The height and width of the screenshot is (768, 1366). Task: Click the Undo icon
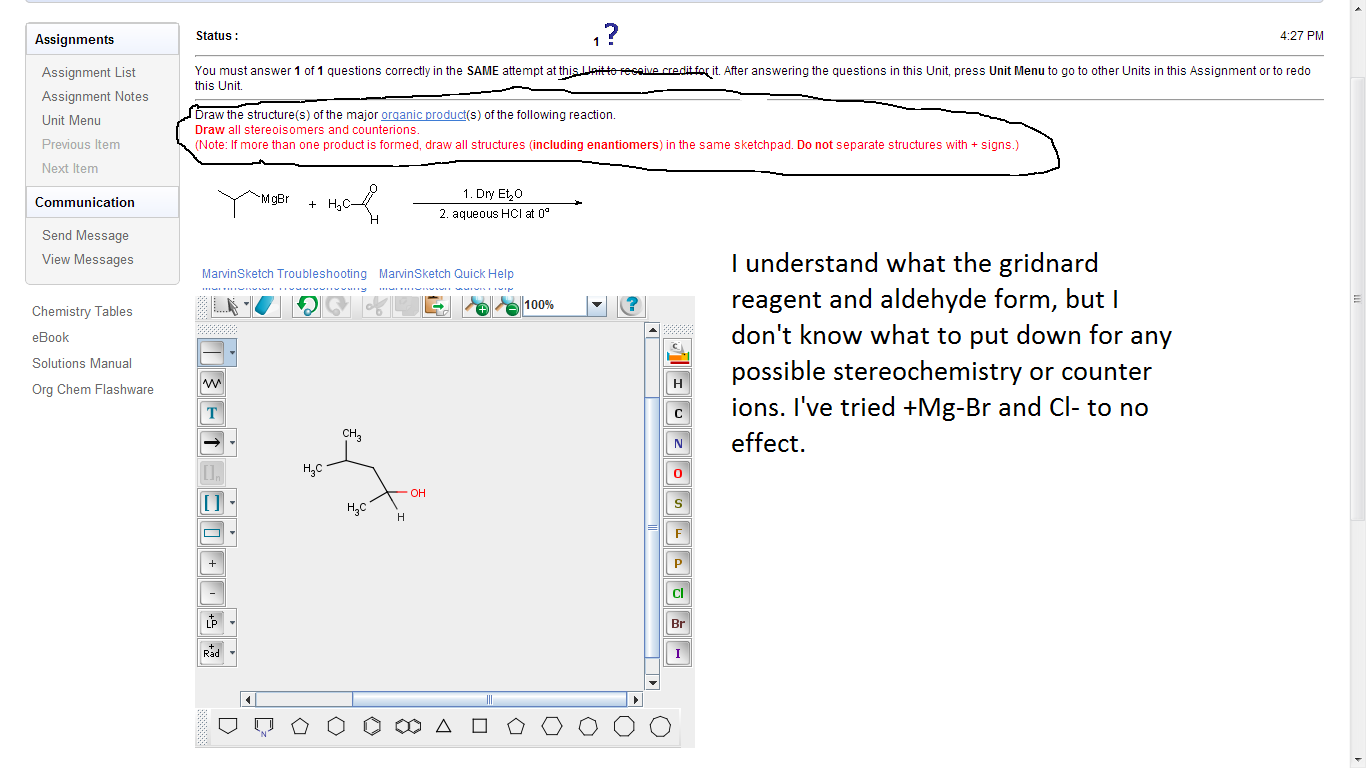306,305
